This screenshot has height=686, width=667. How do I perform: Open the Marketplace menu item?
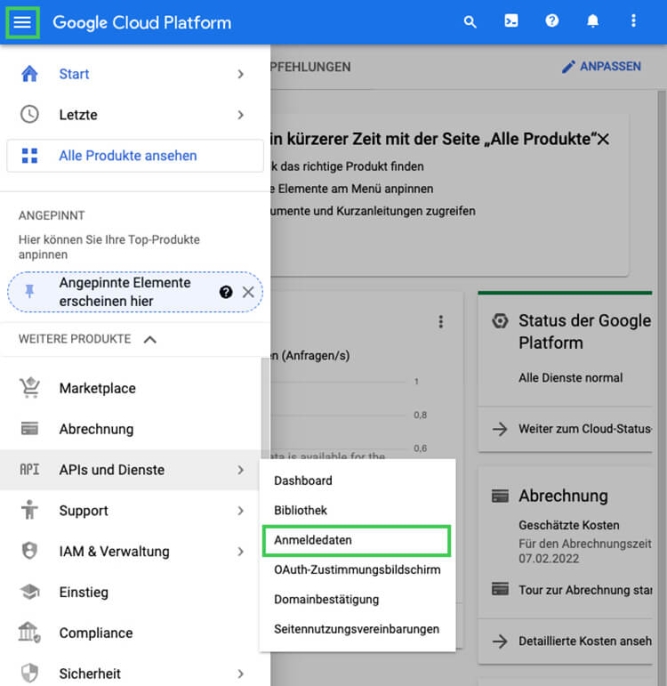tap(130, 388)
